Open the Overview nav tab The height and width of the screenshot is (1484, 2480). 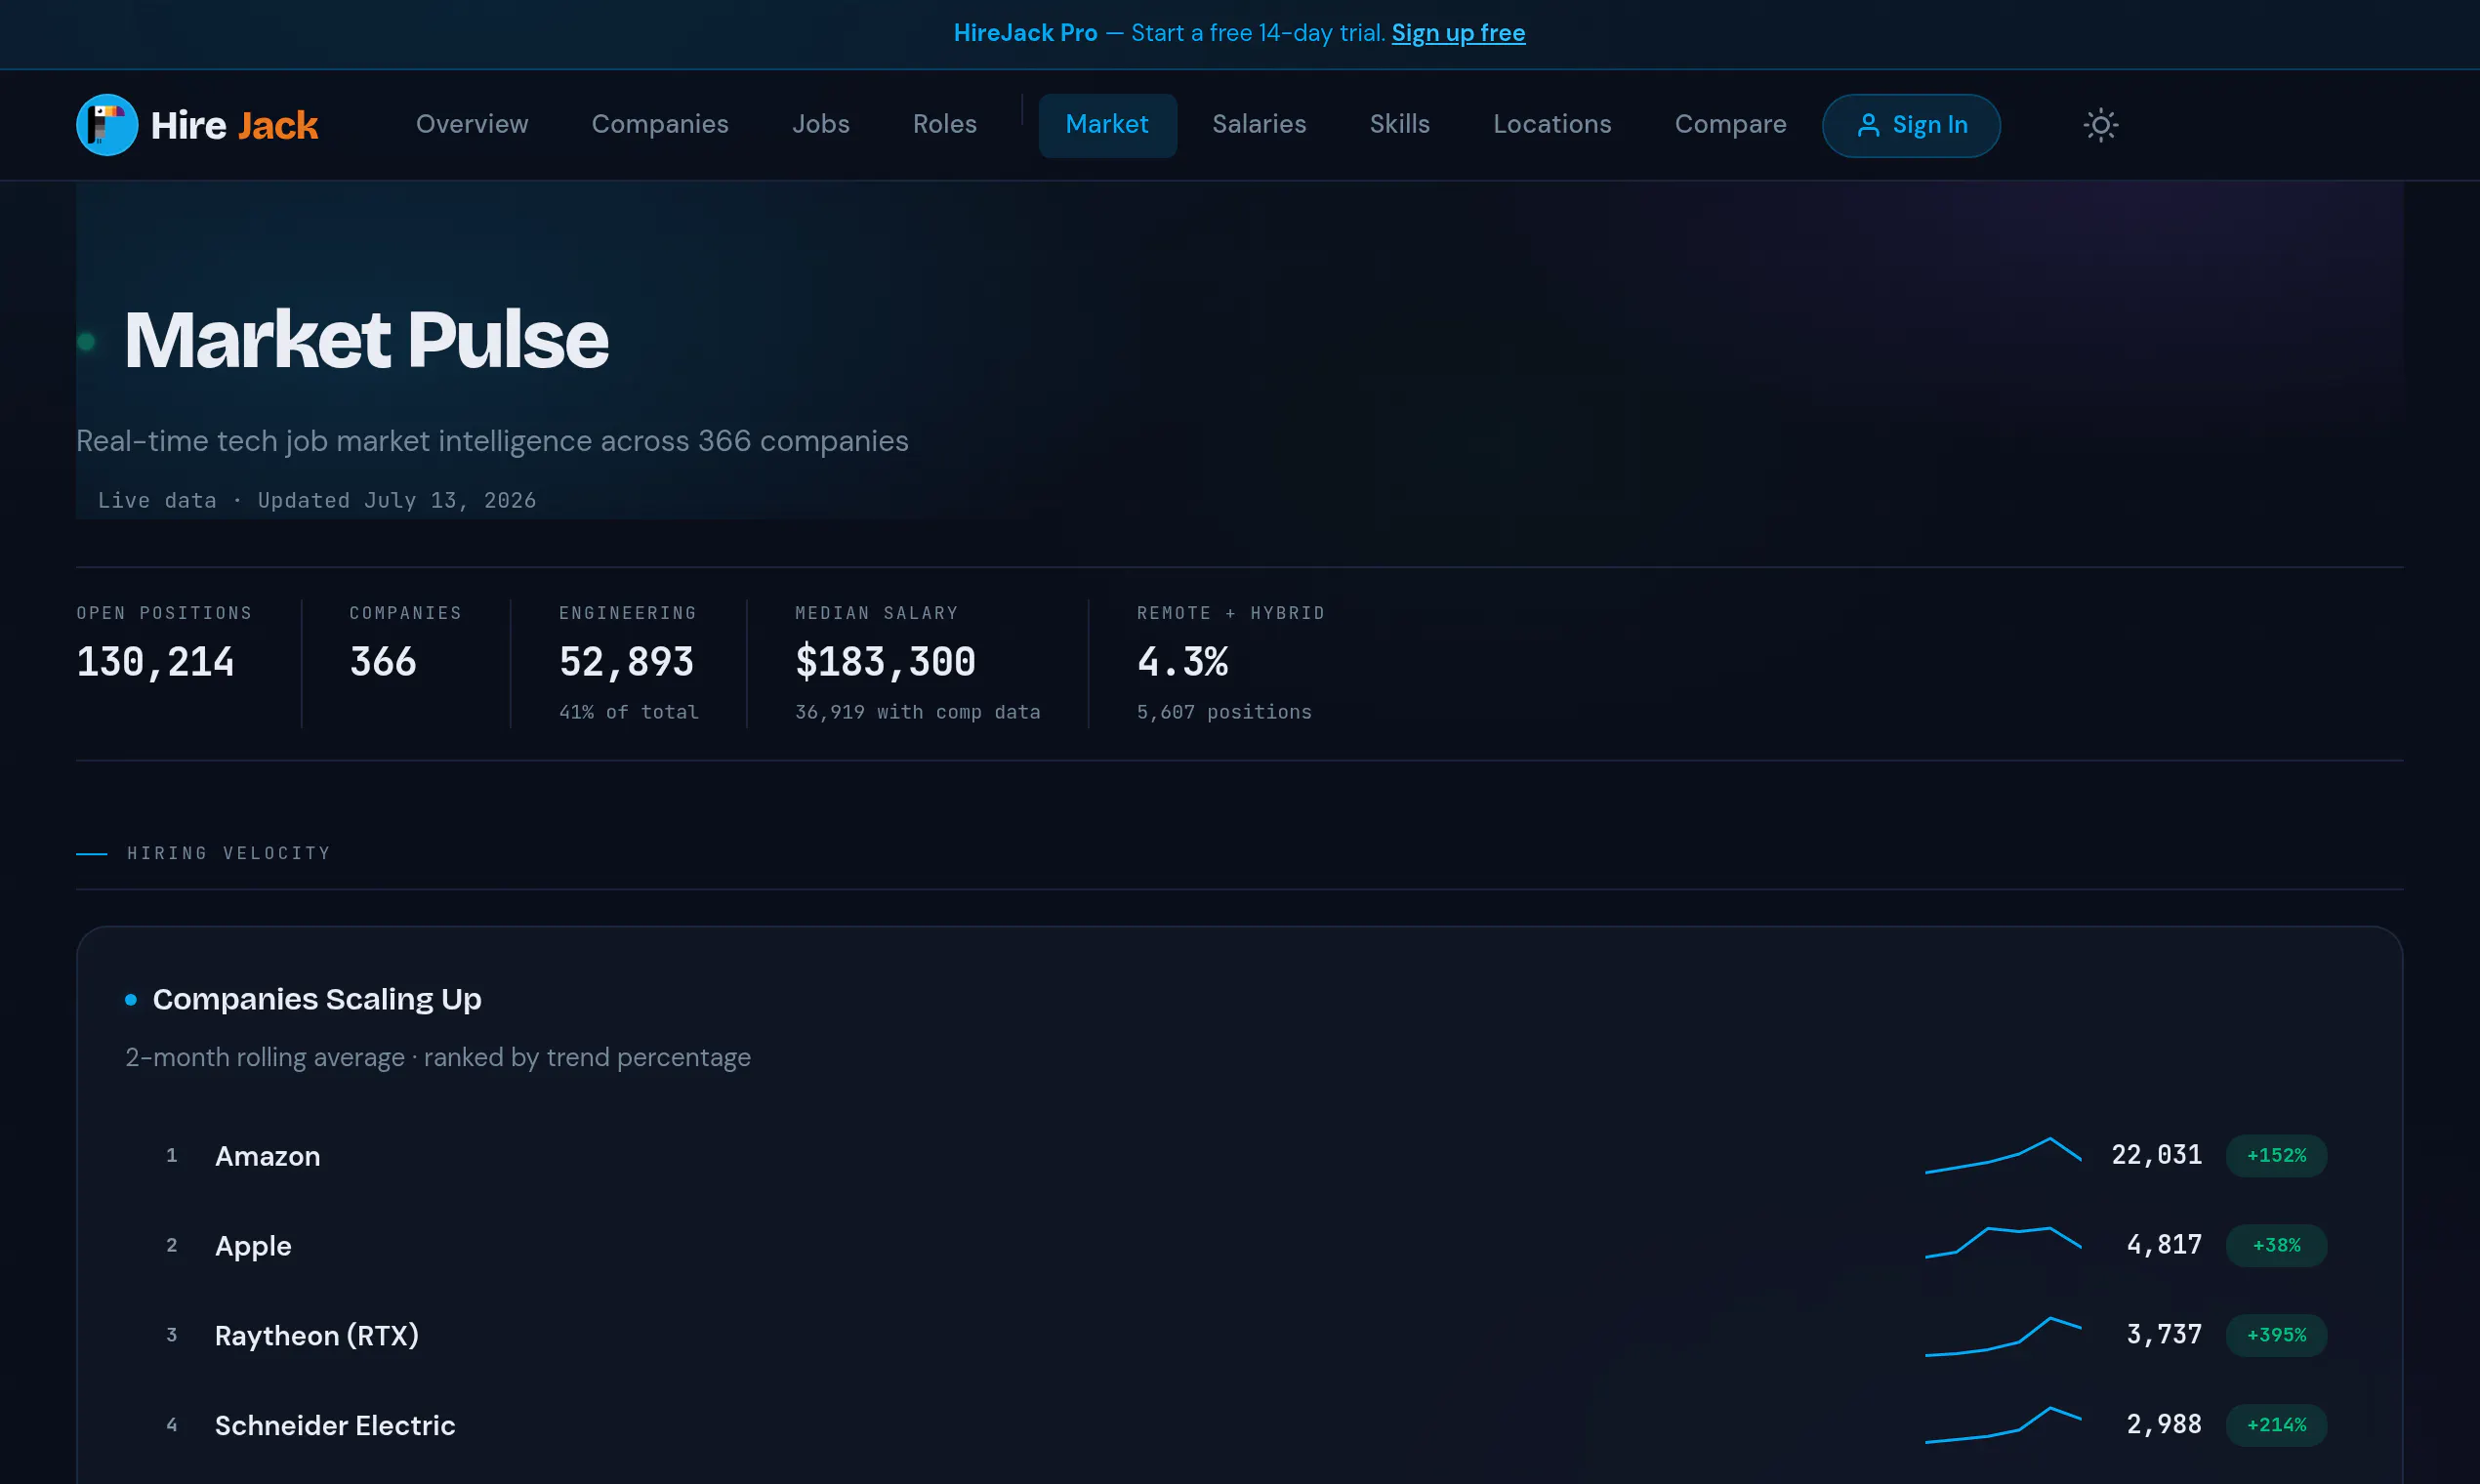click(472, 124)
